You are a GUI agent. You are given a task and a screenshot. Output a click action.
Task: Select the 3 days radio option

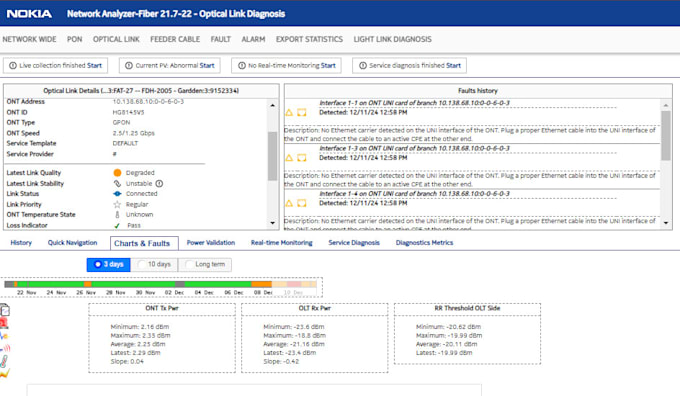tap(108, 264)
